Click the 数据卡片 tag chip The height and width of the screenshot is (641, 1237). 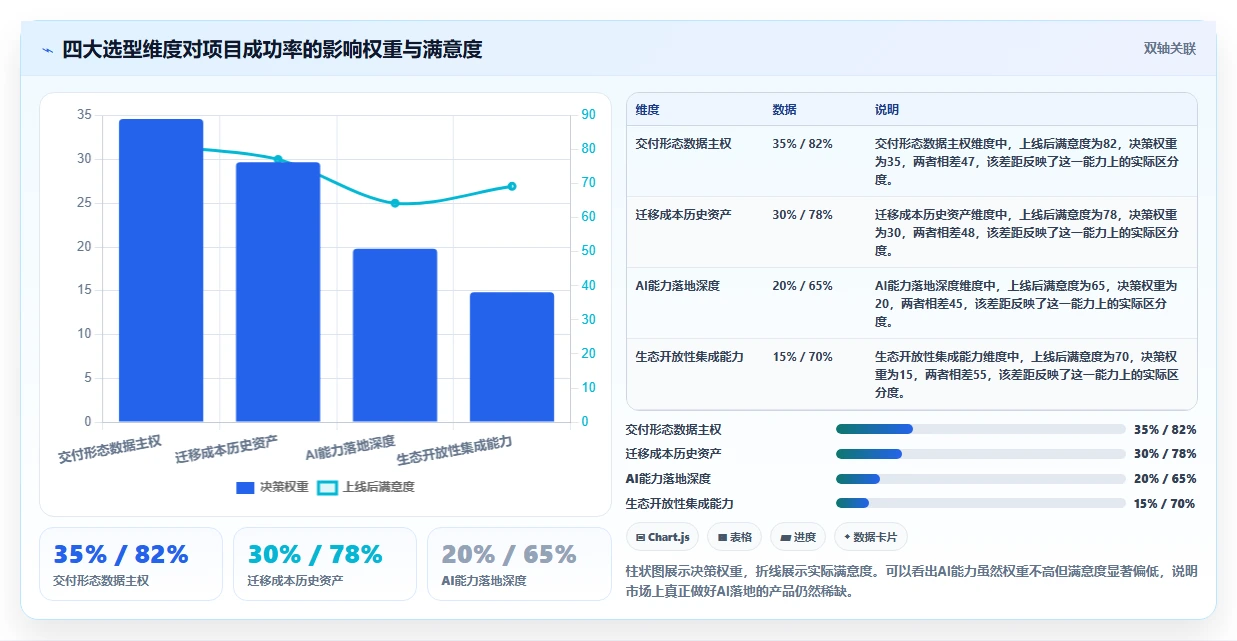click(871, 537)
